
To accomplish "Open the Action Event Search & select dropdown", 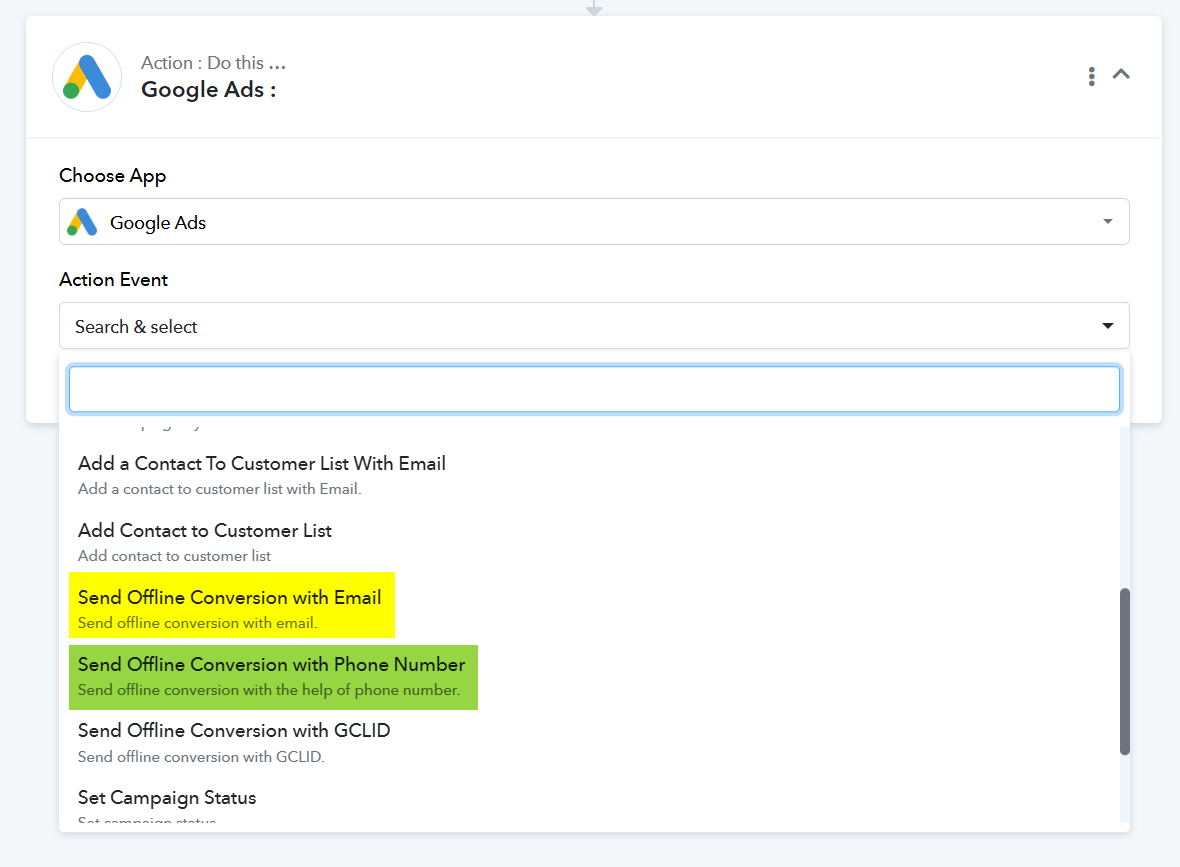I will point(594,326).
